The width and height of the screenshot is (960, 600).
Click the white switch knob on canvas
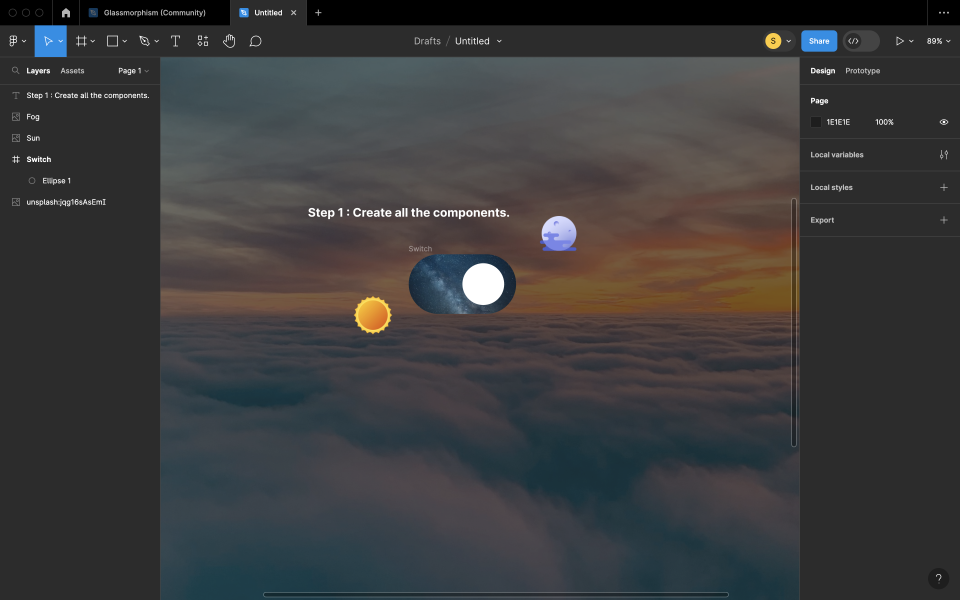[x=483, y=284]
